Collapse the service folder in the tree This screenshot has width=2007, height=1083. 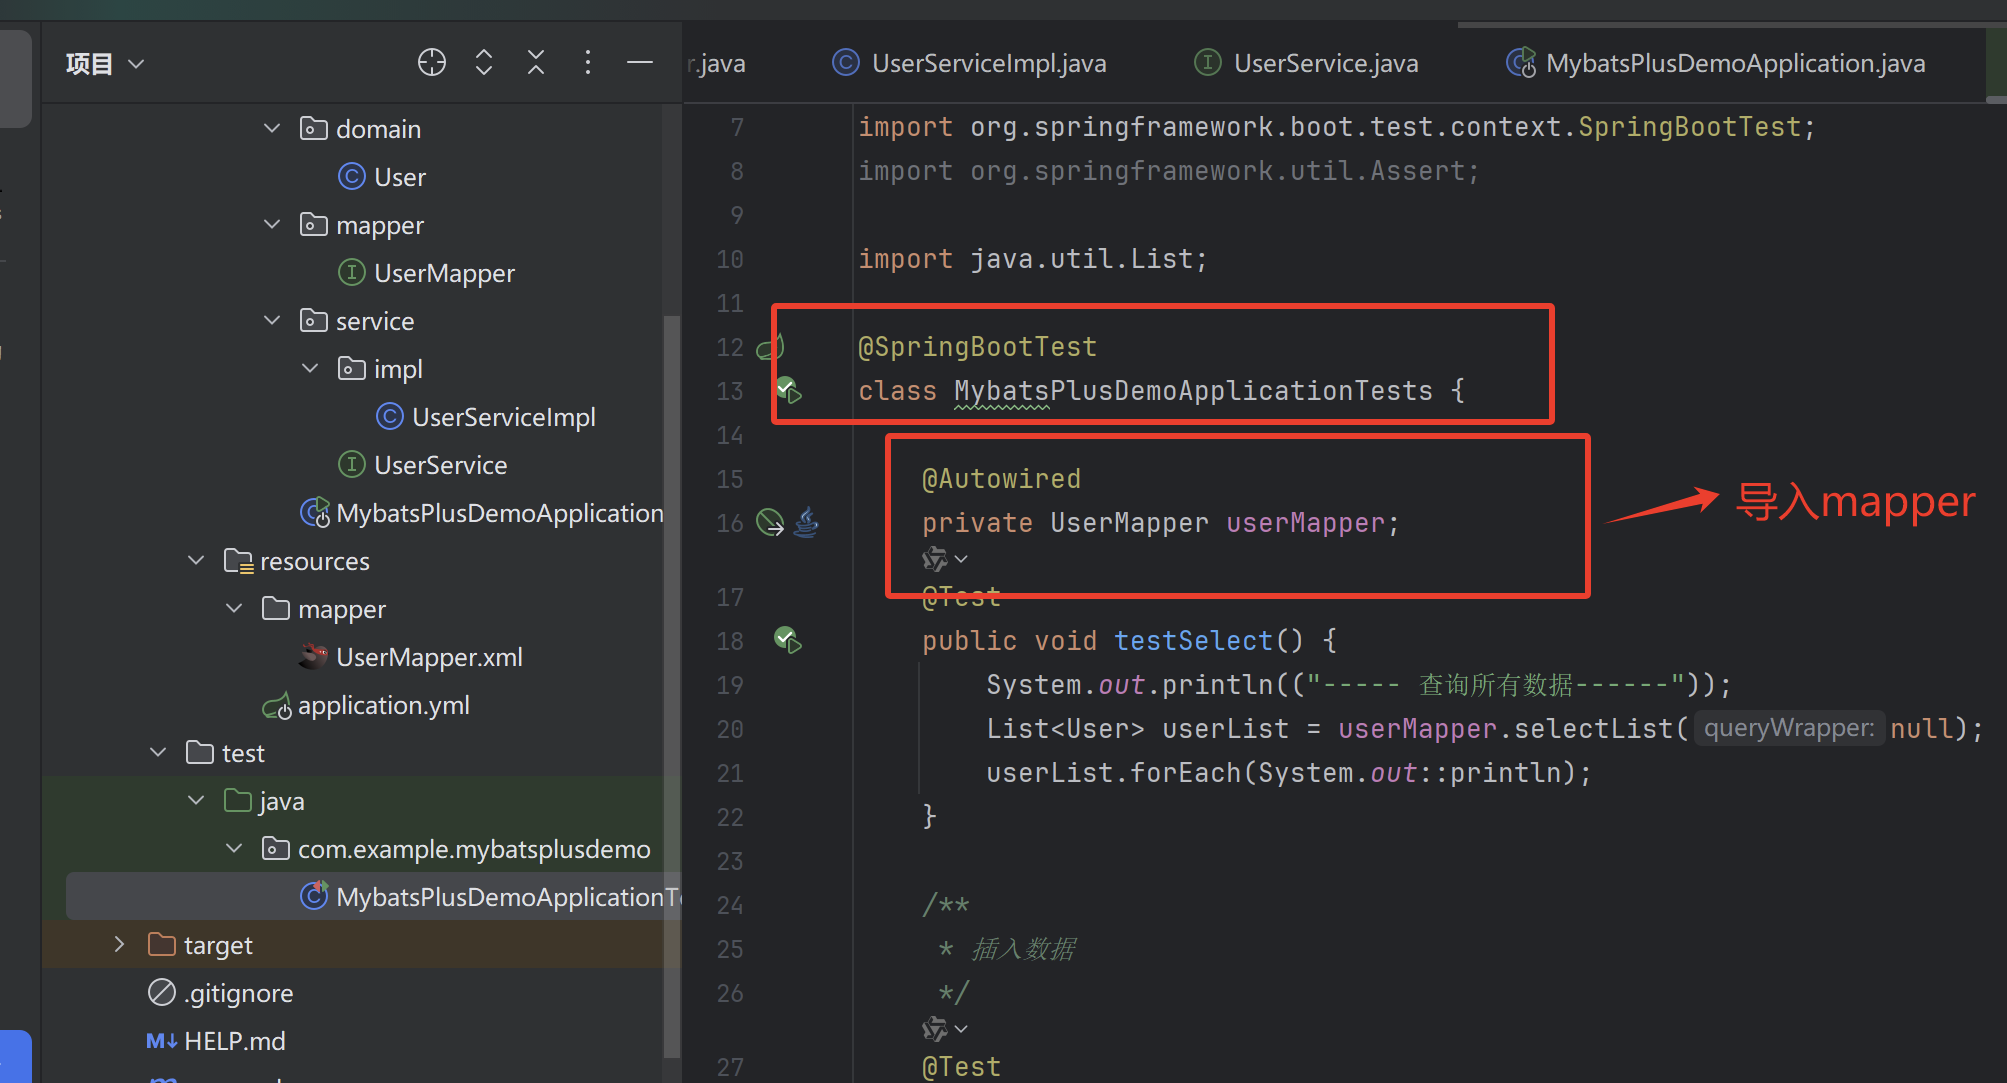click(x=271, y=320)
